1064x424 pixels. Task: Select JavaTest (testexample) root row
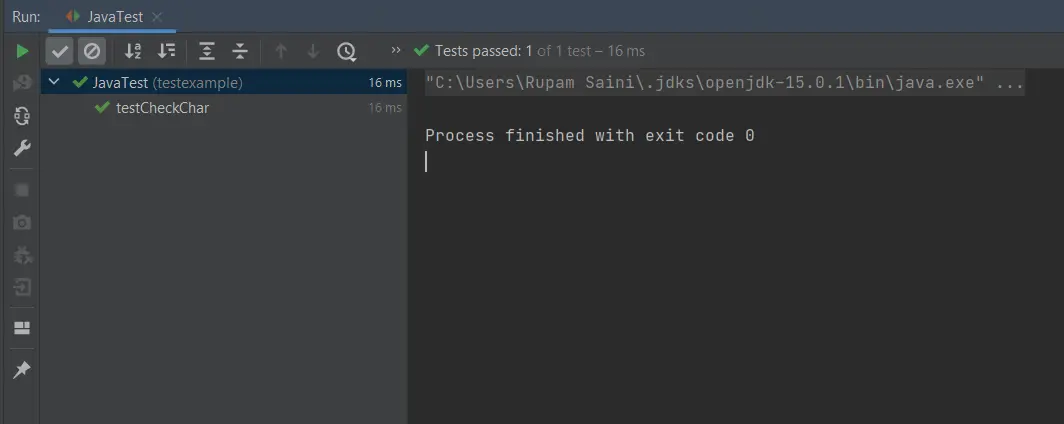pos(224,82)
